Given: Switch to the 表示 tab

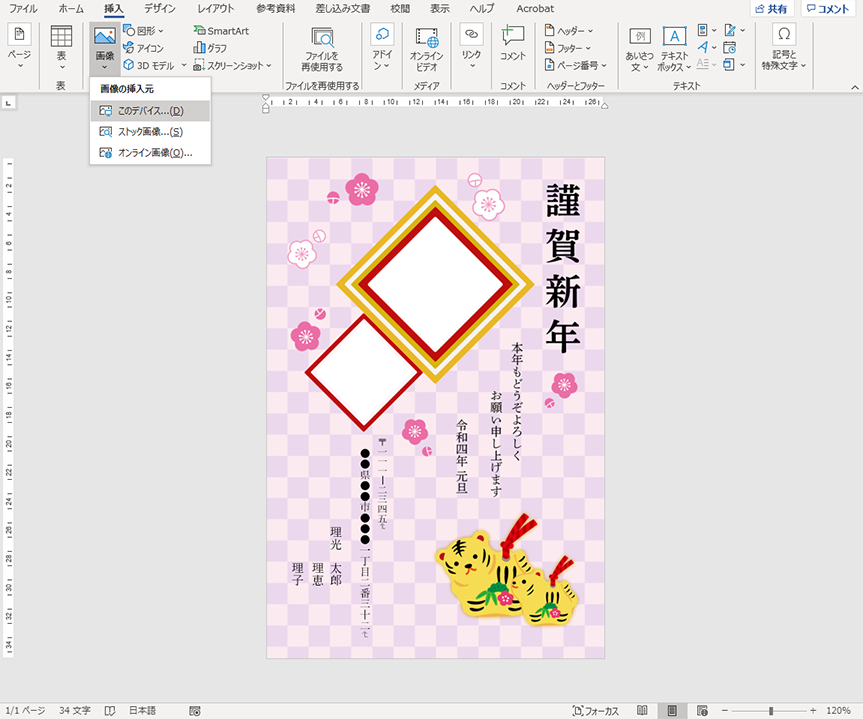Looking at the screenshot, I should coord(440,9).
